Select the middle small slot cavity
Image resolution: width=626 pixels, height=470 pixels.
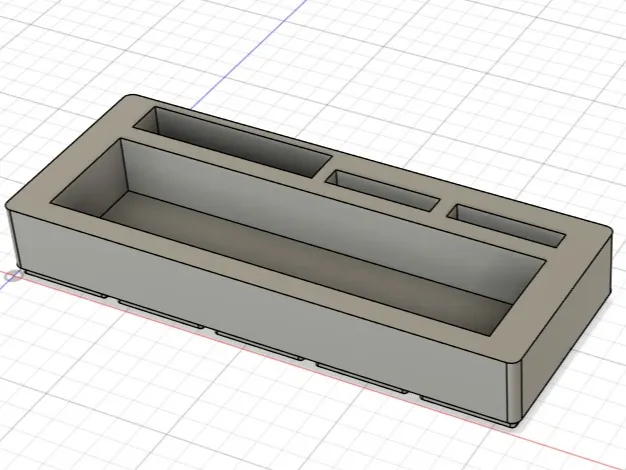pyautogui.click(x=382, y=190)
